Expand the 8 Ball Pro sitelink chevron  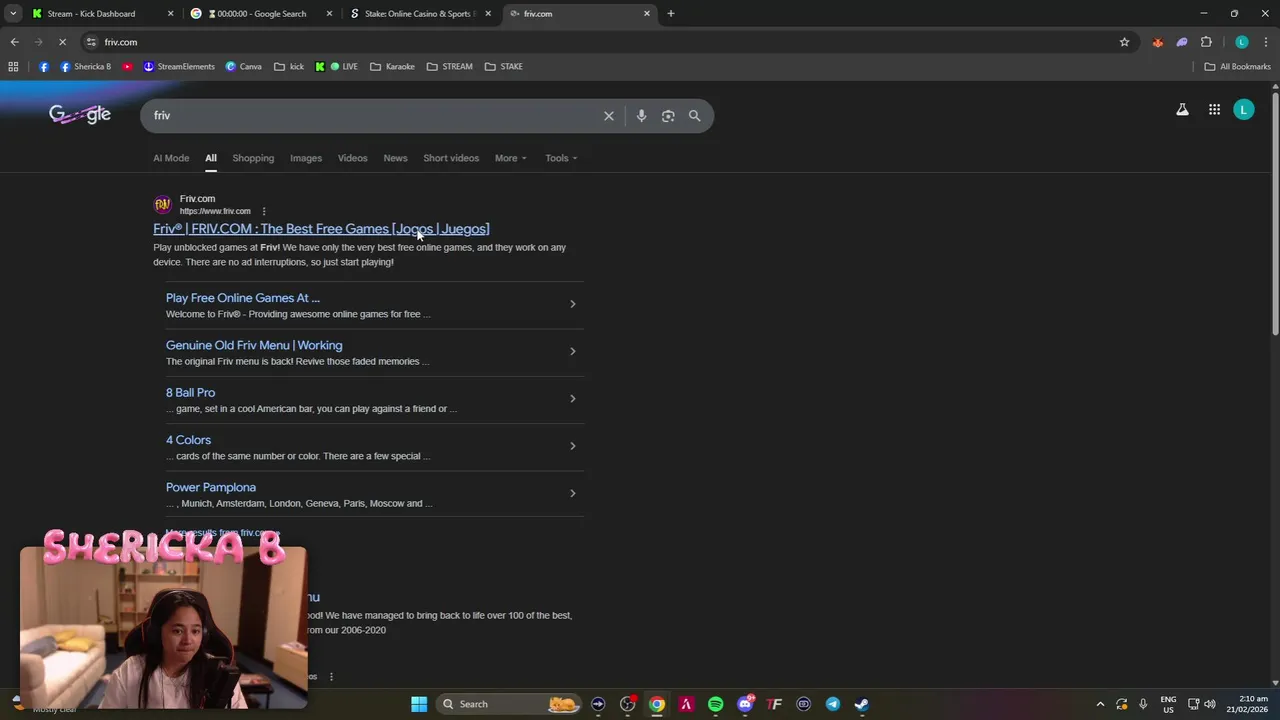[572, 398]
